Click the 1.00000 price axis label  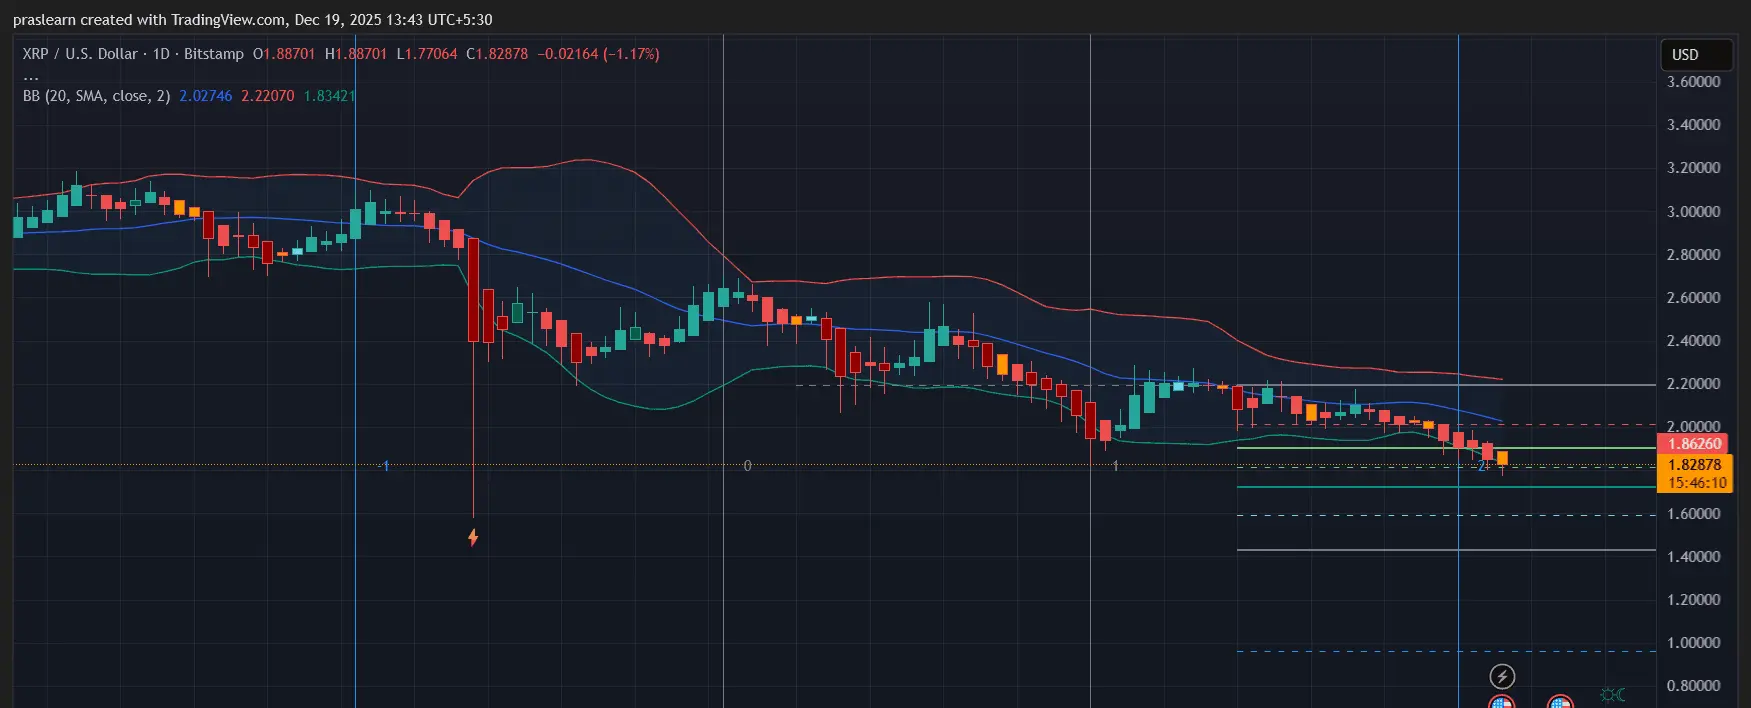(1693, 643)
